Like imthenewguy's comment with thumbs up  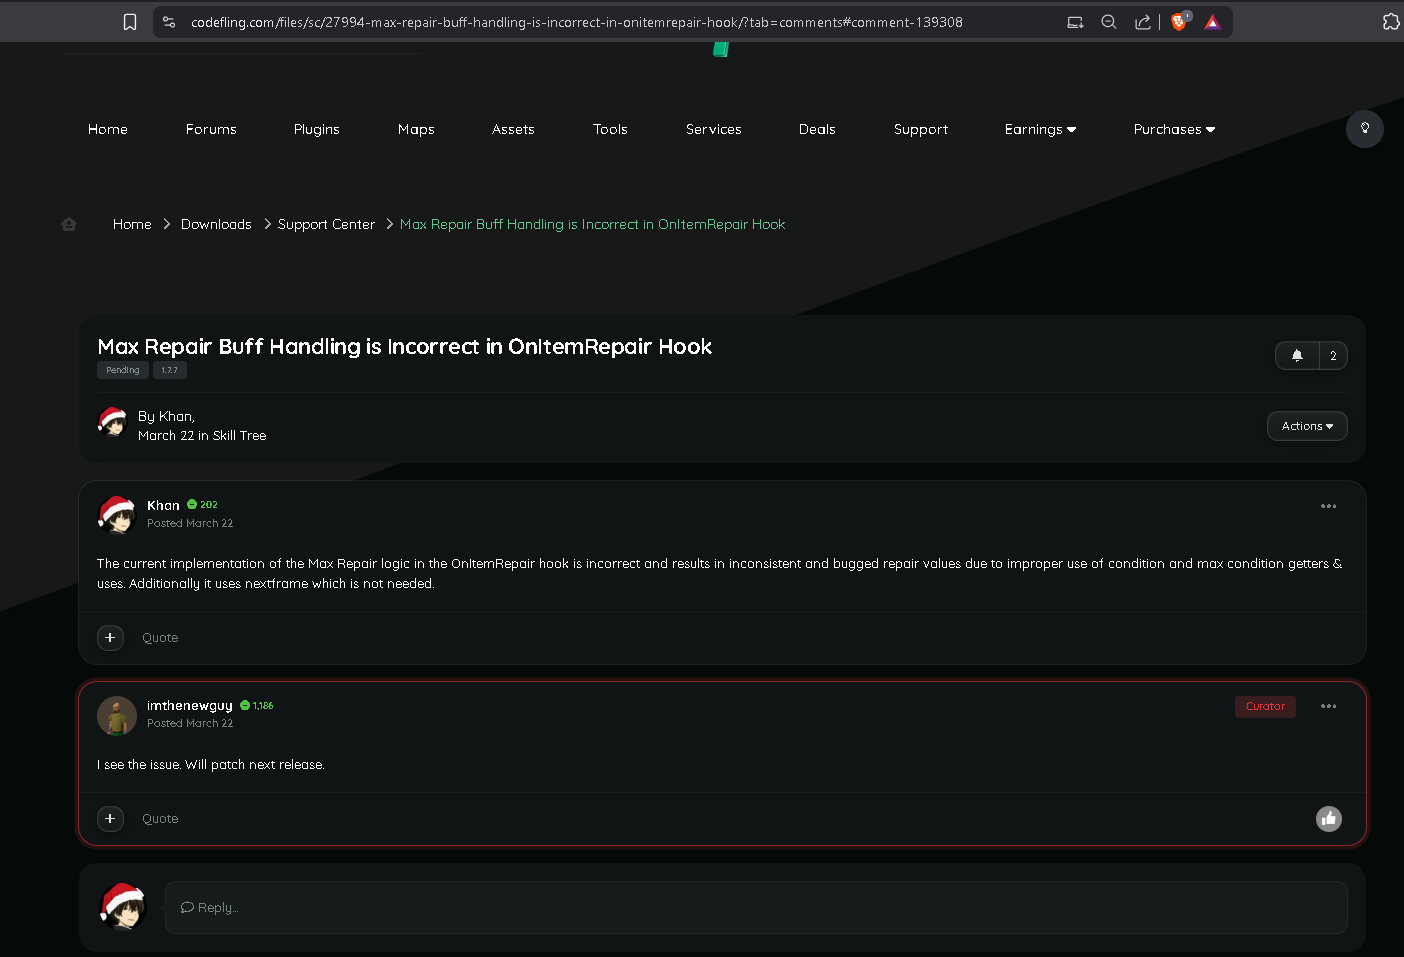click(x=1328, y=819)
